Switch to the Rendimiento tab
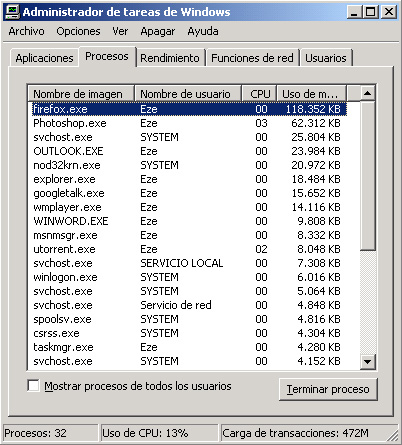Screen dimensions: 402x445 (170, 58)
